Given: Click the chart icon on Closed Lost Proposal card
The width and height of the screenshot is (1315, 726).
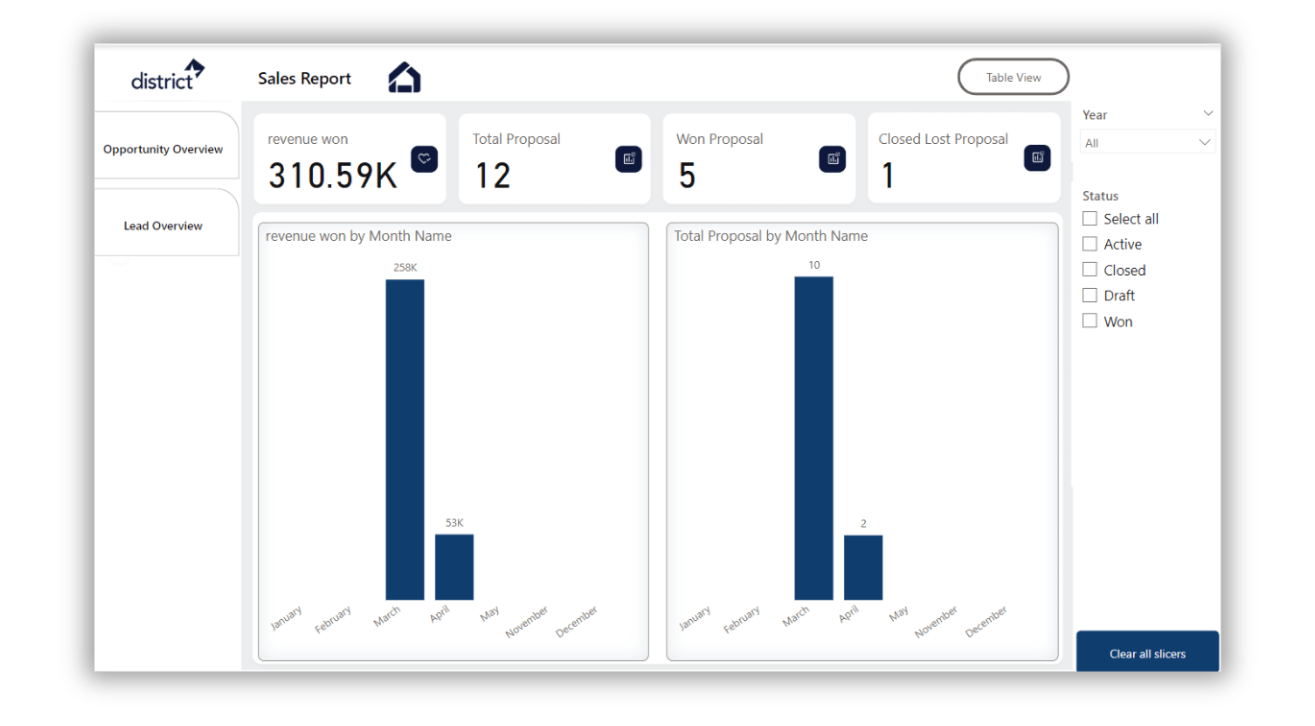Looking at the screenshot, I should point(1036,157).
